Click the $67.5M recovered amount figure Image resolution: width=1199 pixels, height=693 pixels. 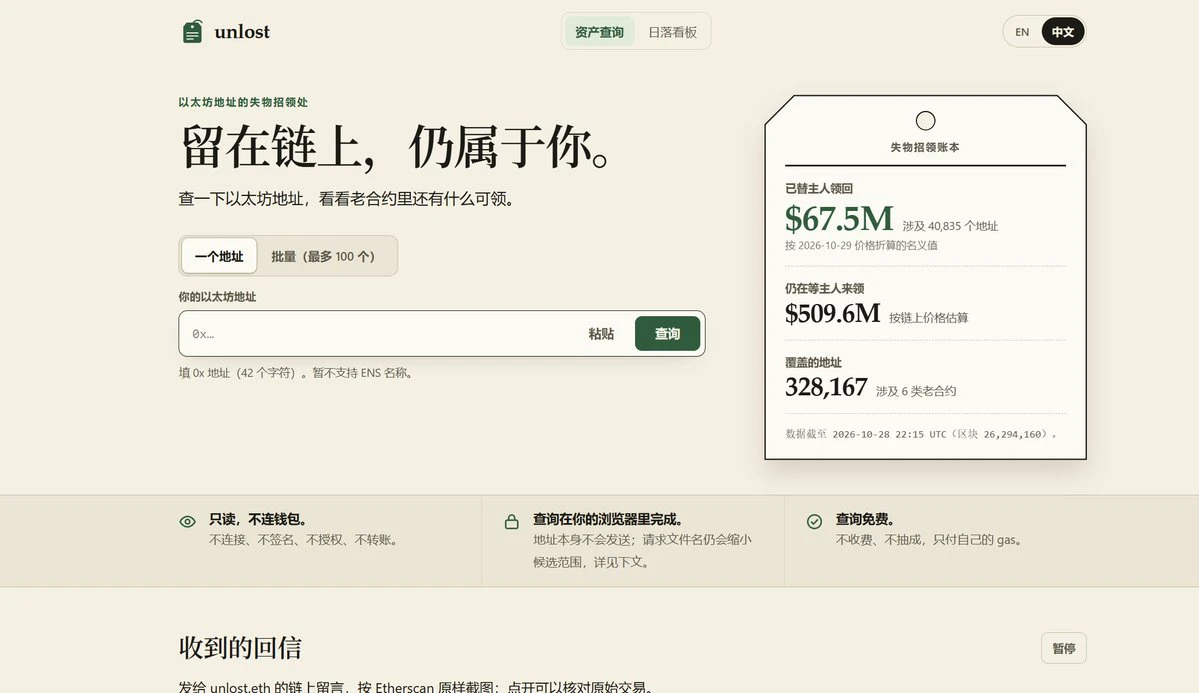pyautogui.click(x=839, y=220)
